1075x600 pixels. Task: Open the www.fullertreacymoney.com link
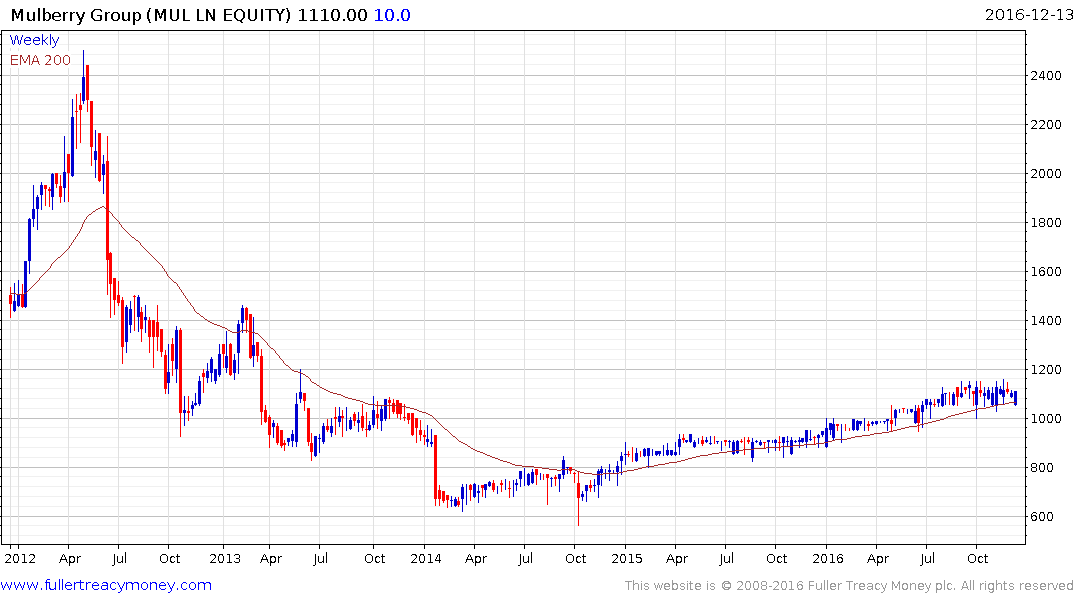tap(106, 585)
